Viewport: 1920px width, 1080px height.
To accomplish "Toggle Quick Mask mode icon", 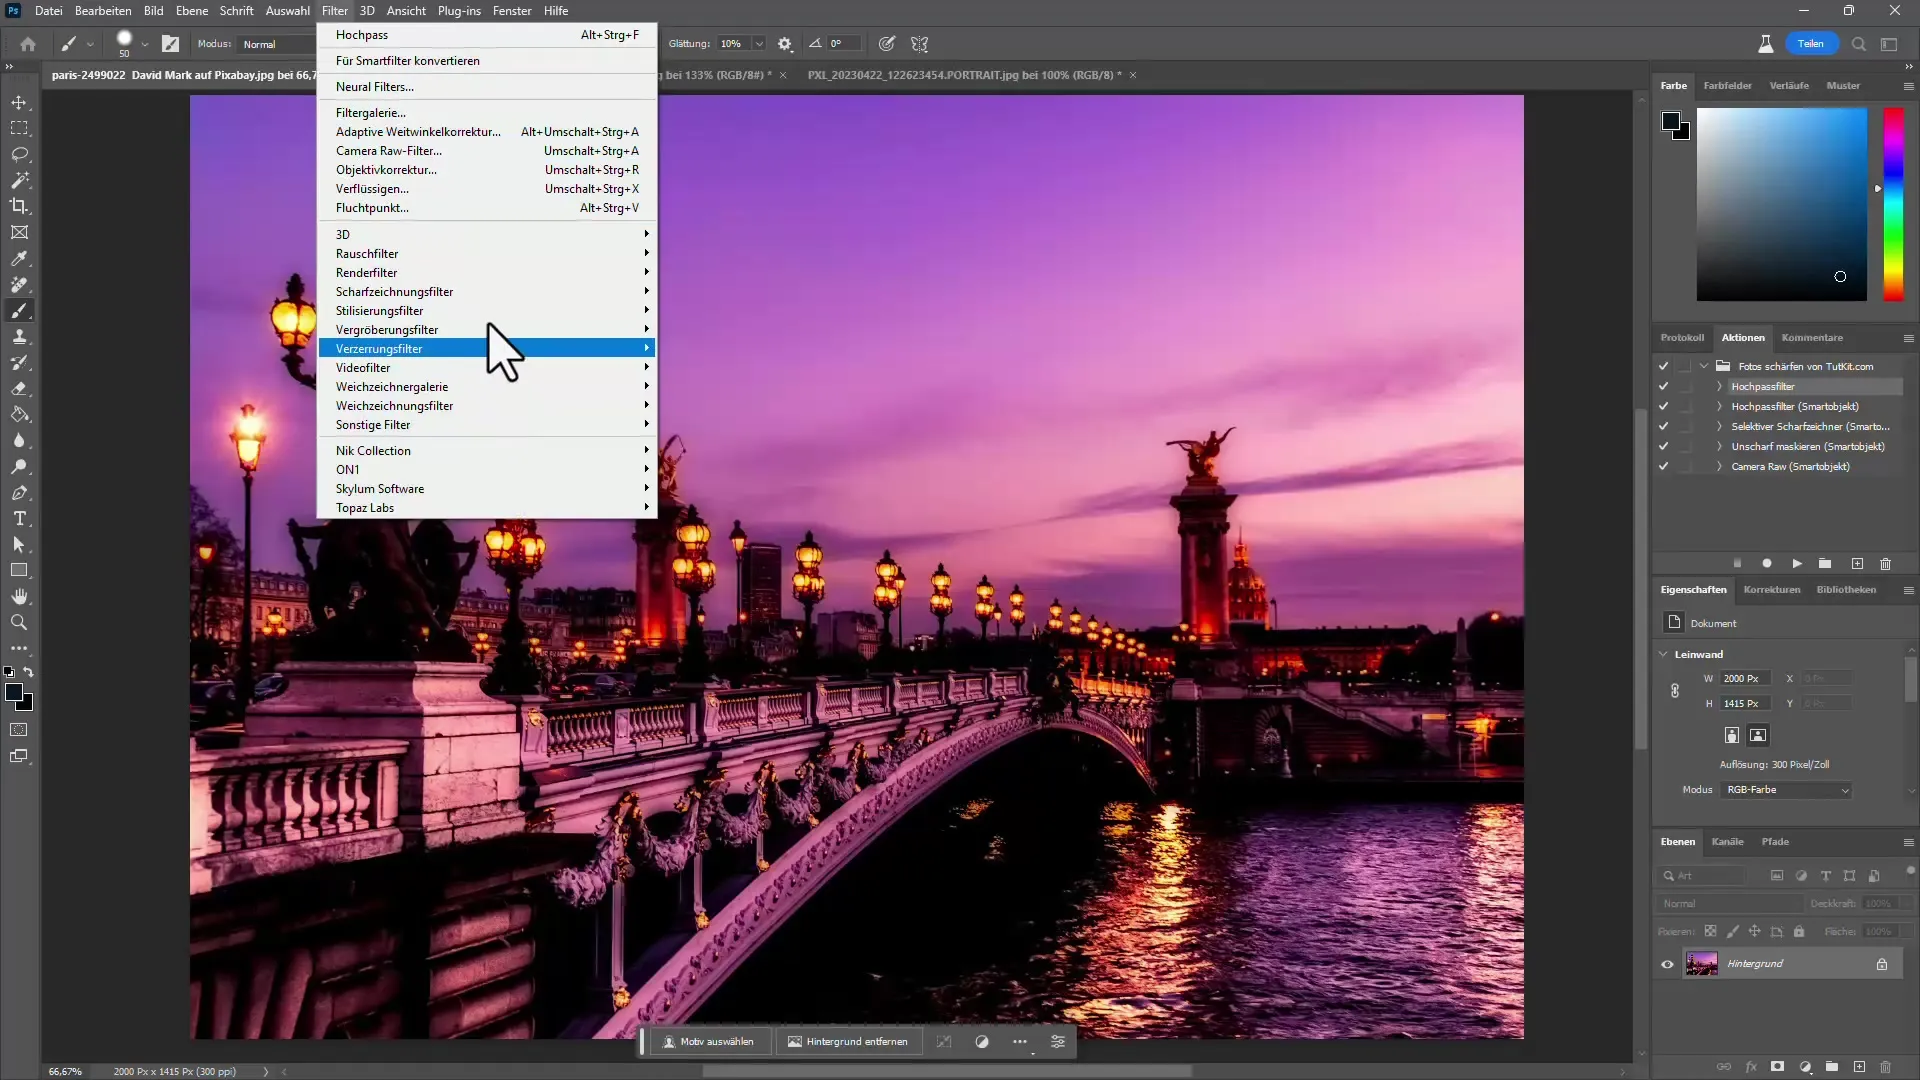I will (x=19, y=730).
